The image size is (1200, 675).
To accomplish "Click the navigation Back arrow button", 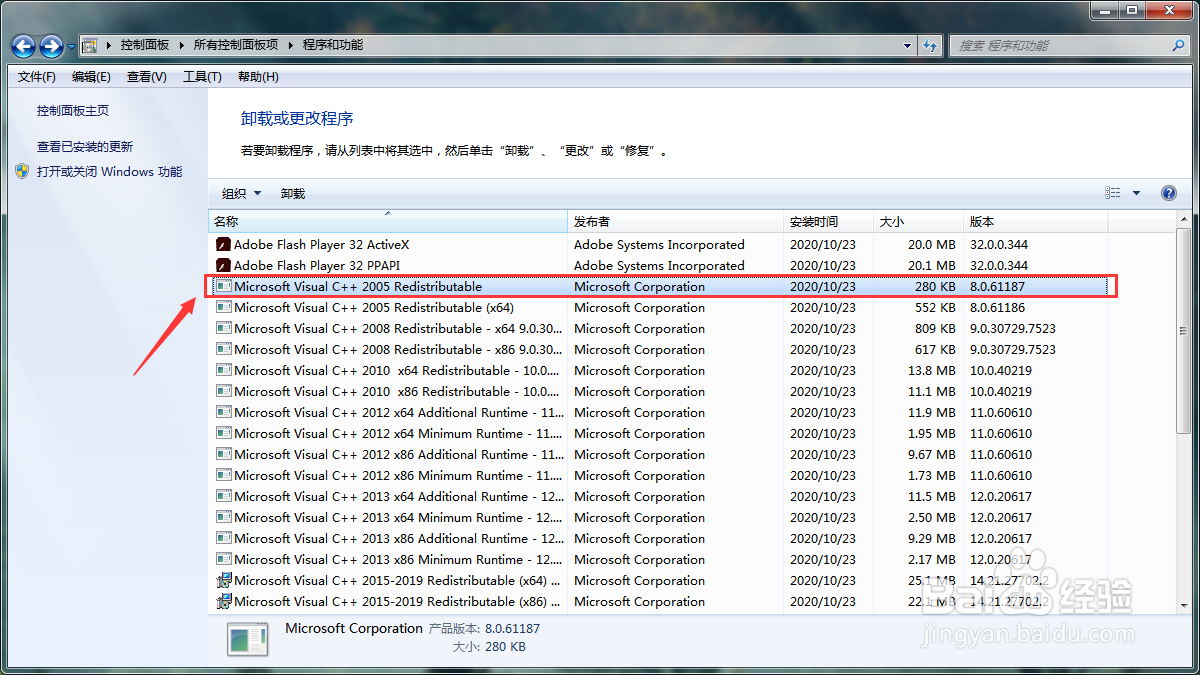I will pyautogui.click(x=22, y=45).
